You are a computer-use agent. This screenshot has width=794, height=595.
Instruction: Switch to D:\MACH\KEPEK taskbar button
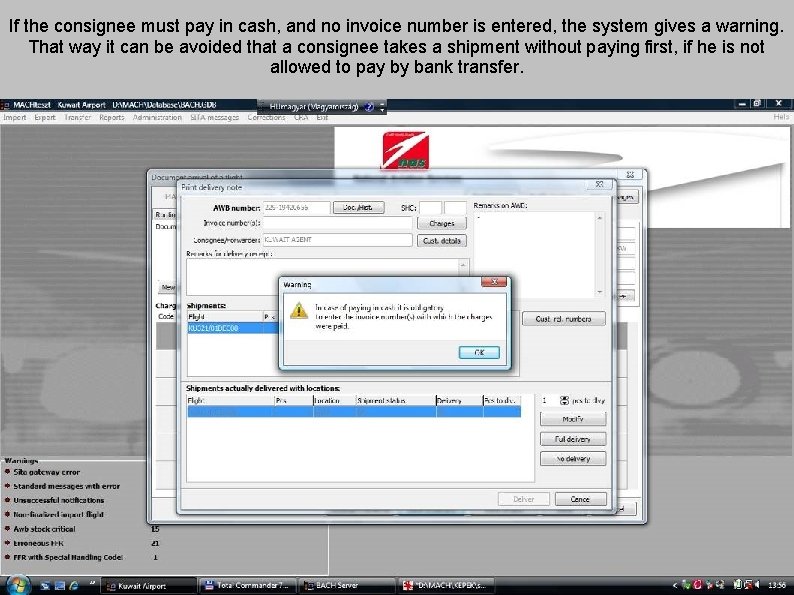(446, 586)
